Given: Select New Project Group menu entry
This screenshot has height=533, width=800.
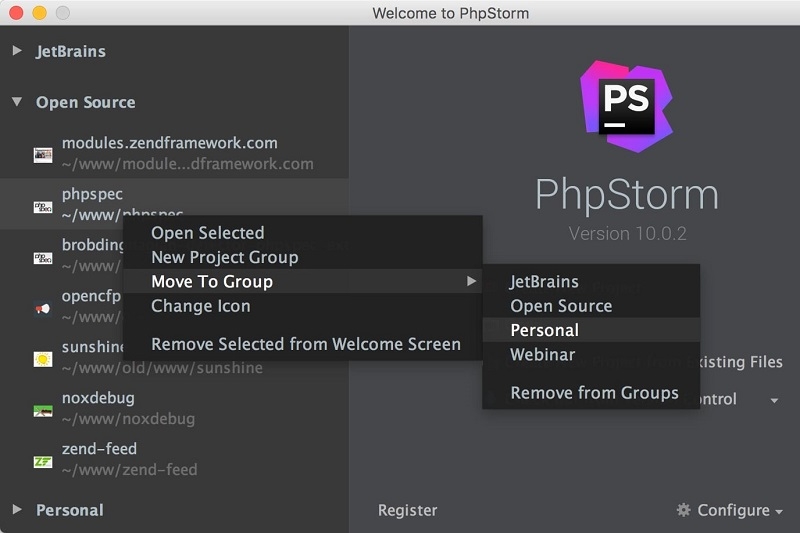Looking at the screenshot, I should (x=225, y=257).
